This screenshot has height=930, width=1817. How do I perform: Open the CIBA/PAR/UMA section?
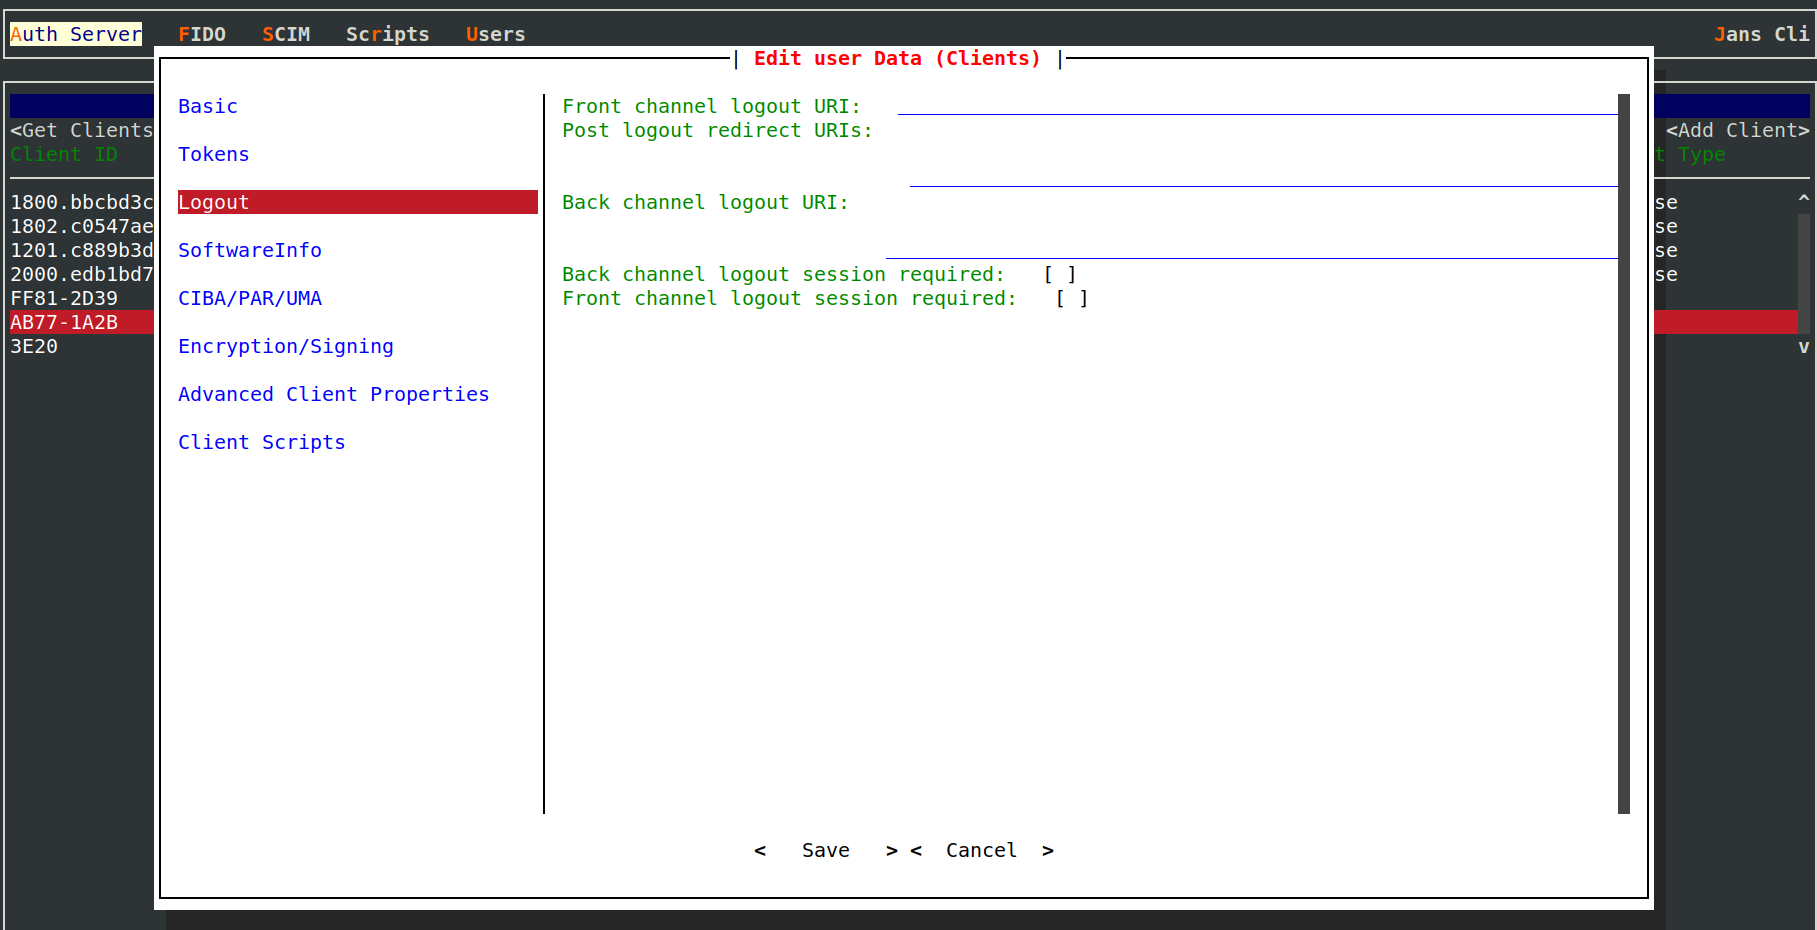250,298
